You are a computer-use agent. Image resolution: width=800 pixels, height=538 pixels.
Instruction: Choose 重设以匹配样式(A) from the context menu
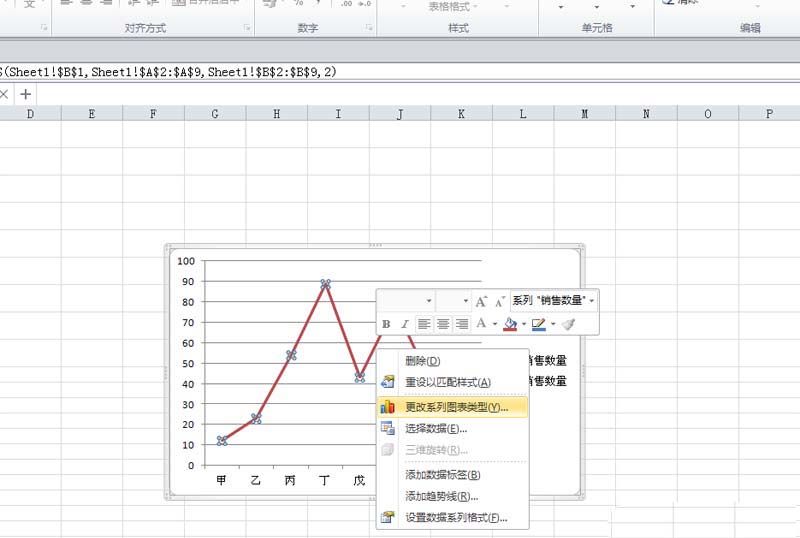tap(453, 382)
